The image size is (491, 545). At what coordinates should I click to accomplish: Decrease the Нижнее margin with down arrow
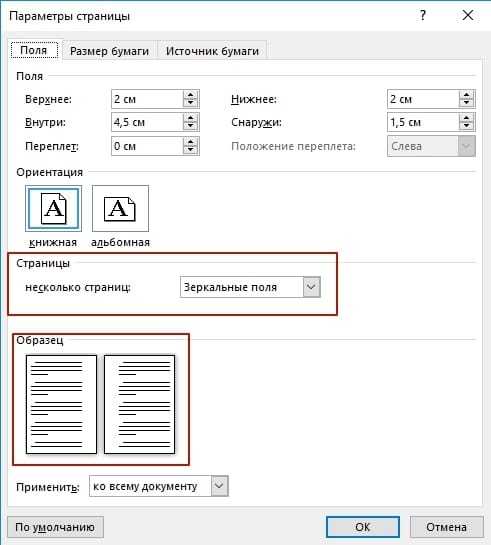(466, 103)
